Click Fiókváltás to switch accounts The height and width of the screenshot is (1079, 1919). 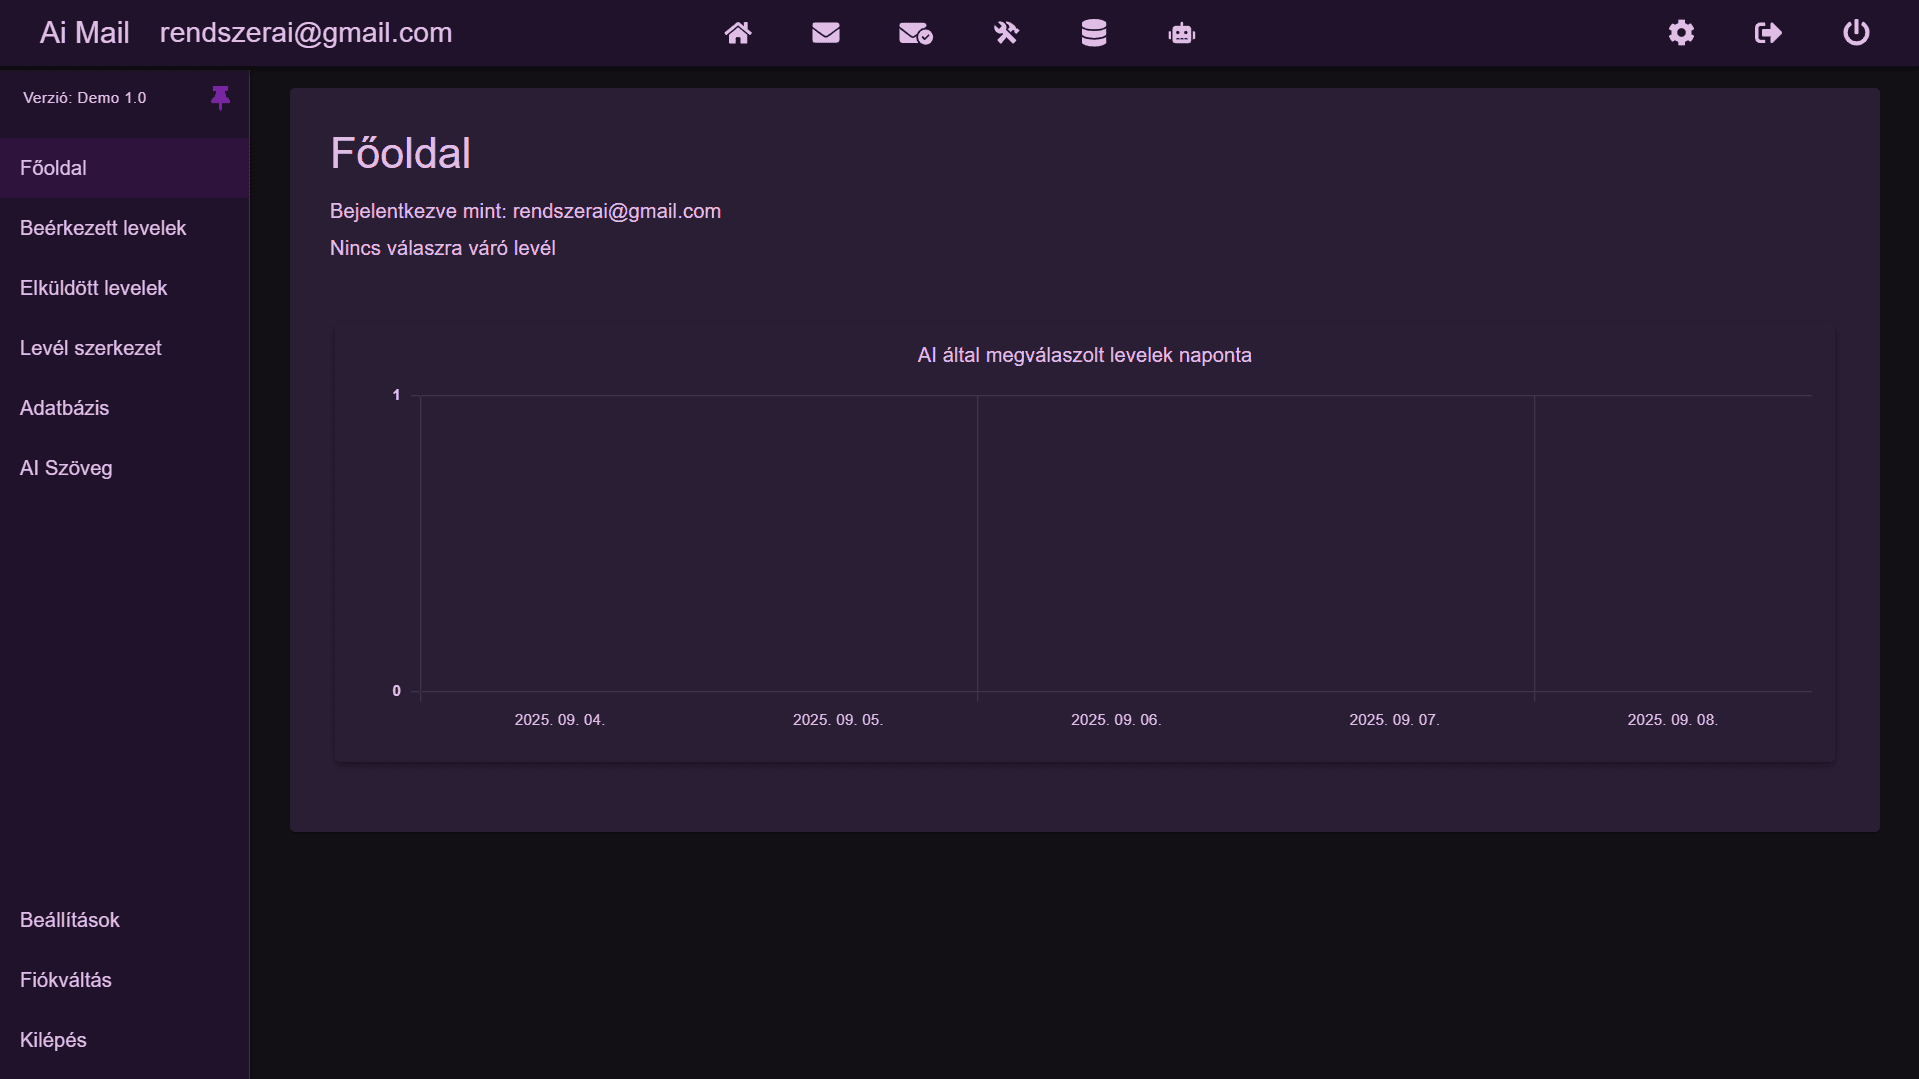coord(66,979)
